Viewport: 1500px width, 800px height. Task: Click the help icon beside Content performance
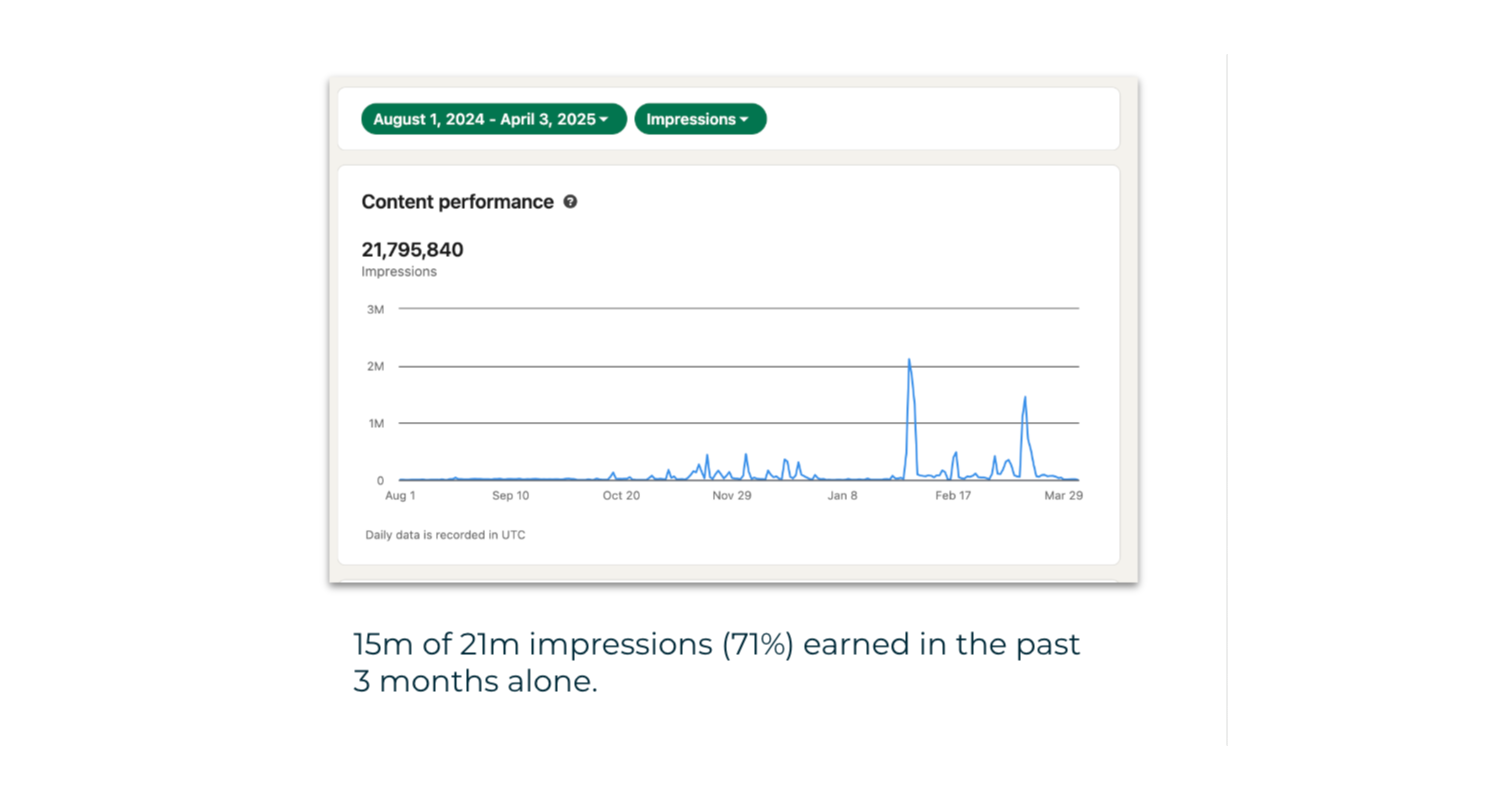point(570,201)
